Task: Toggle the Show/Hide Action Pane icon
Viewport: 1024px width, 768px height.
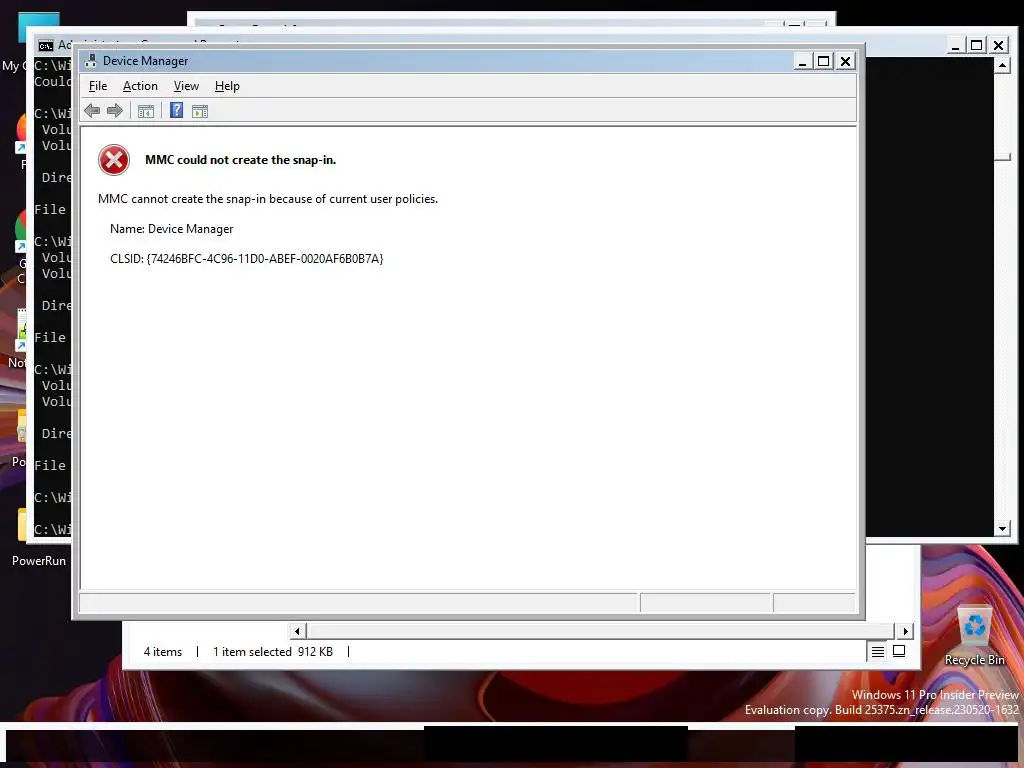Action: (200, 112)
